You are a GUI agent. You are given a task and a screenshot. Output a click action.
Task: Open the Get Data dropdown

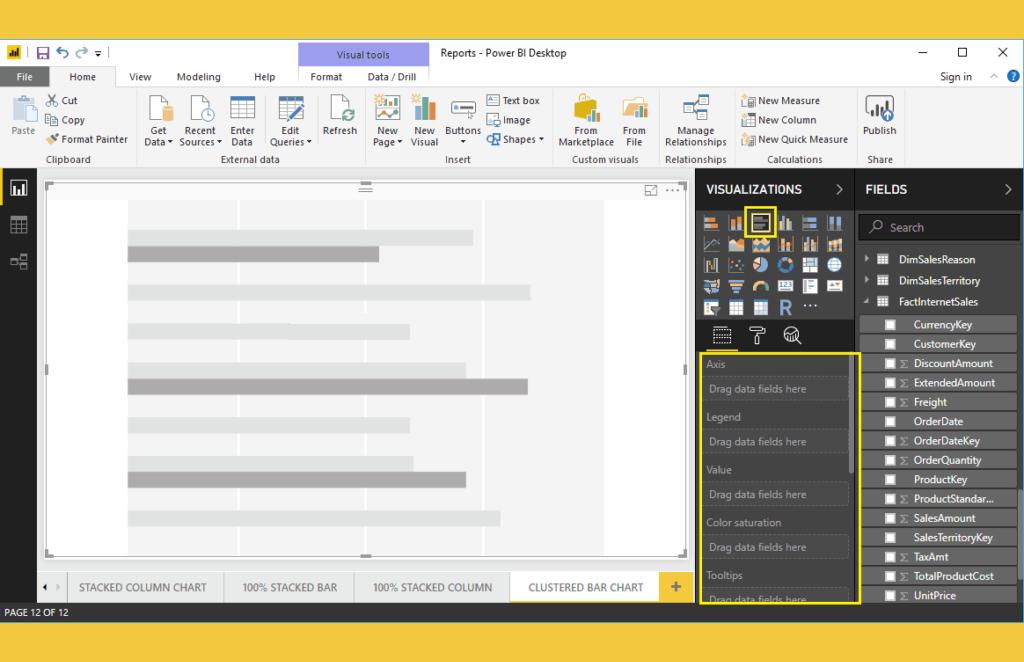158,136
